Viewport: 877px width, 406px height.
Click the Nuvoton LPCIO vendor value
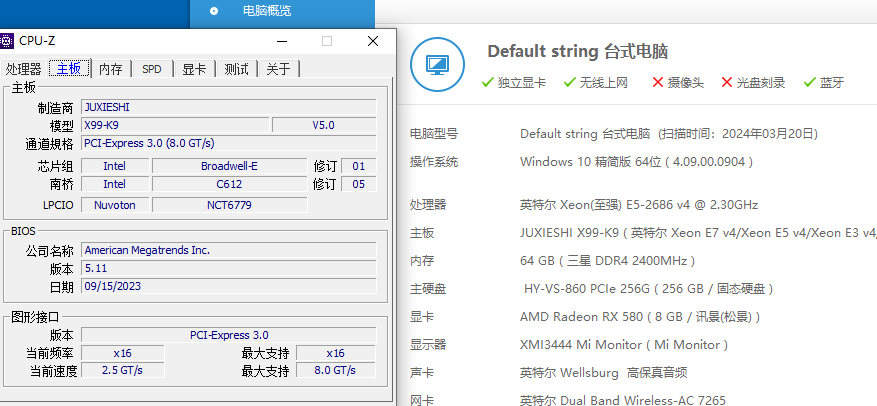tap(115, 205)
